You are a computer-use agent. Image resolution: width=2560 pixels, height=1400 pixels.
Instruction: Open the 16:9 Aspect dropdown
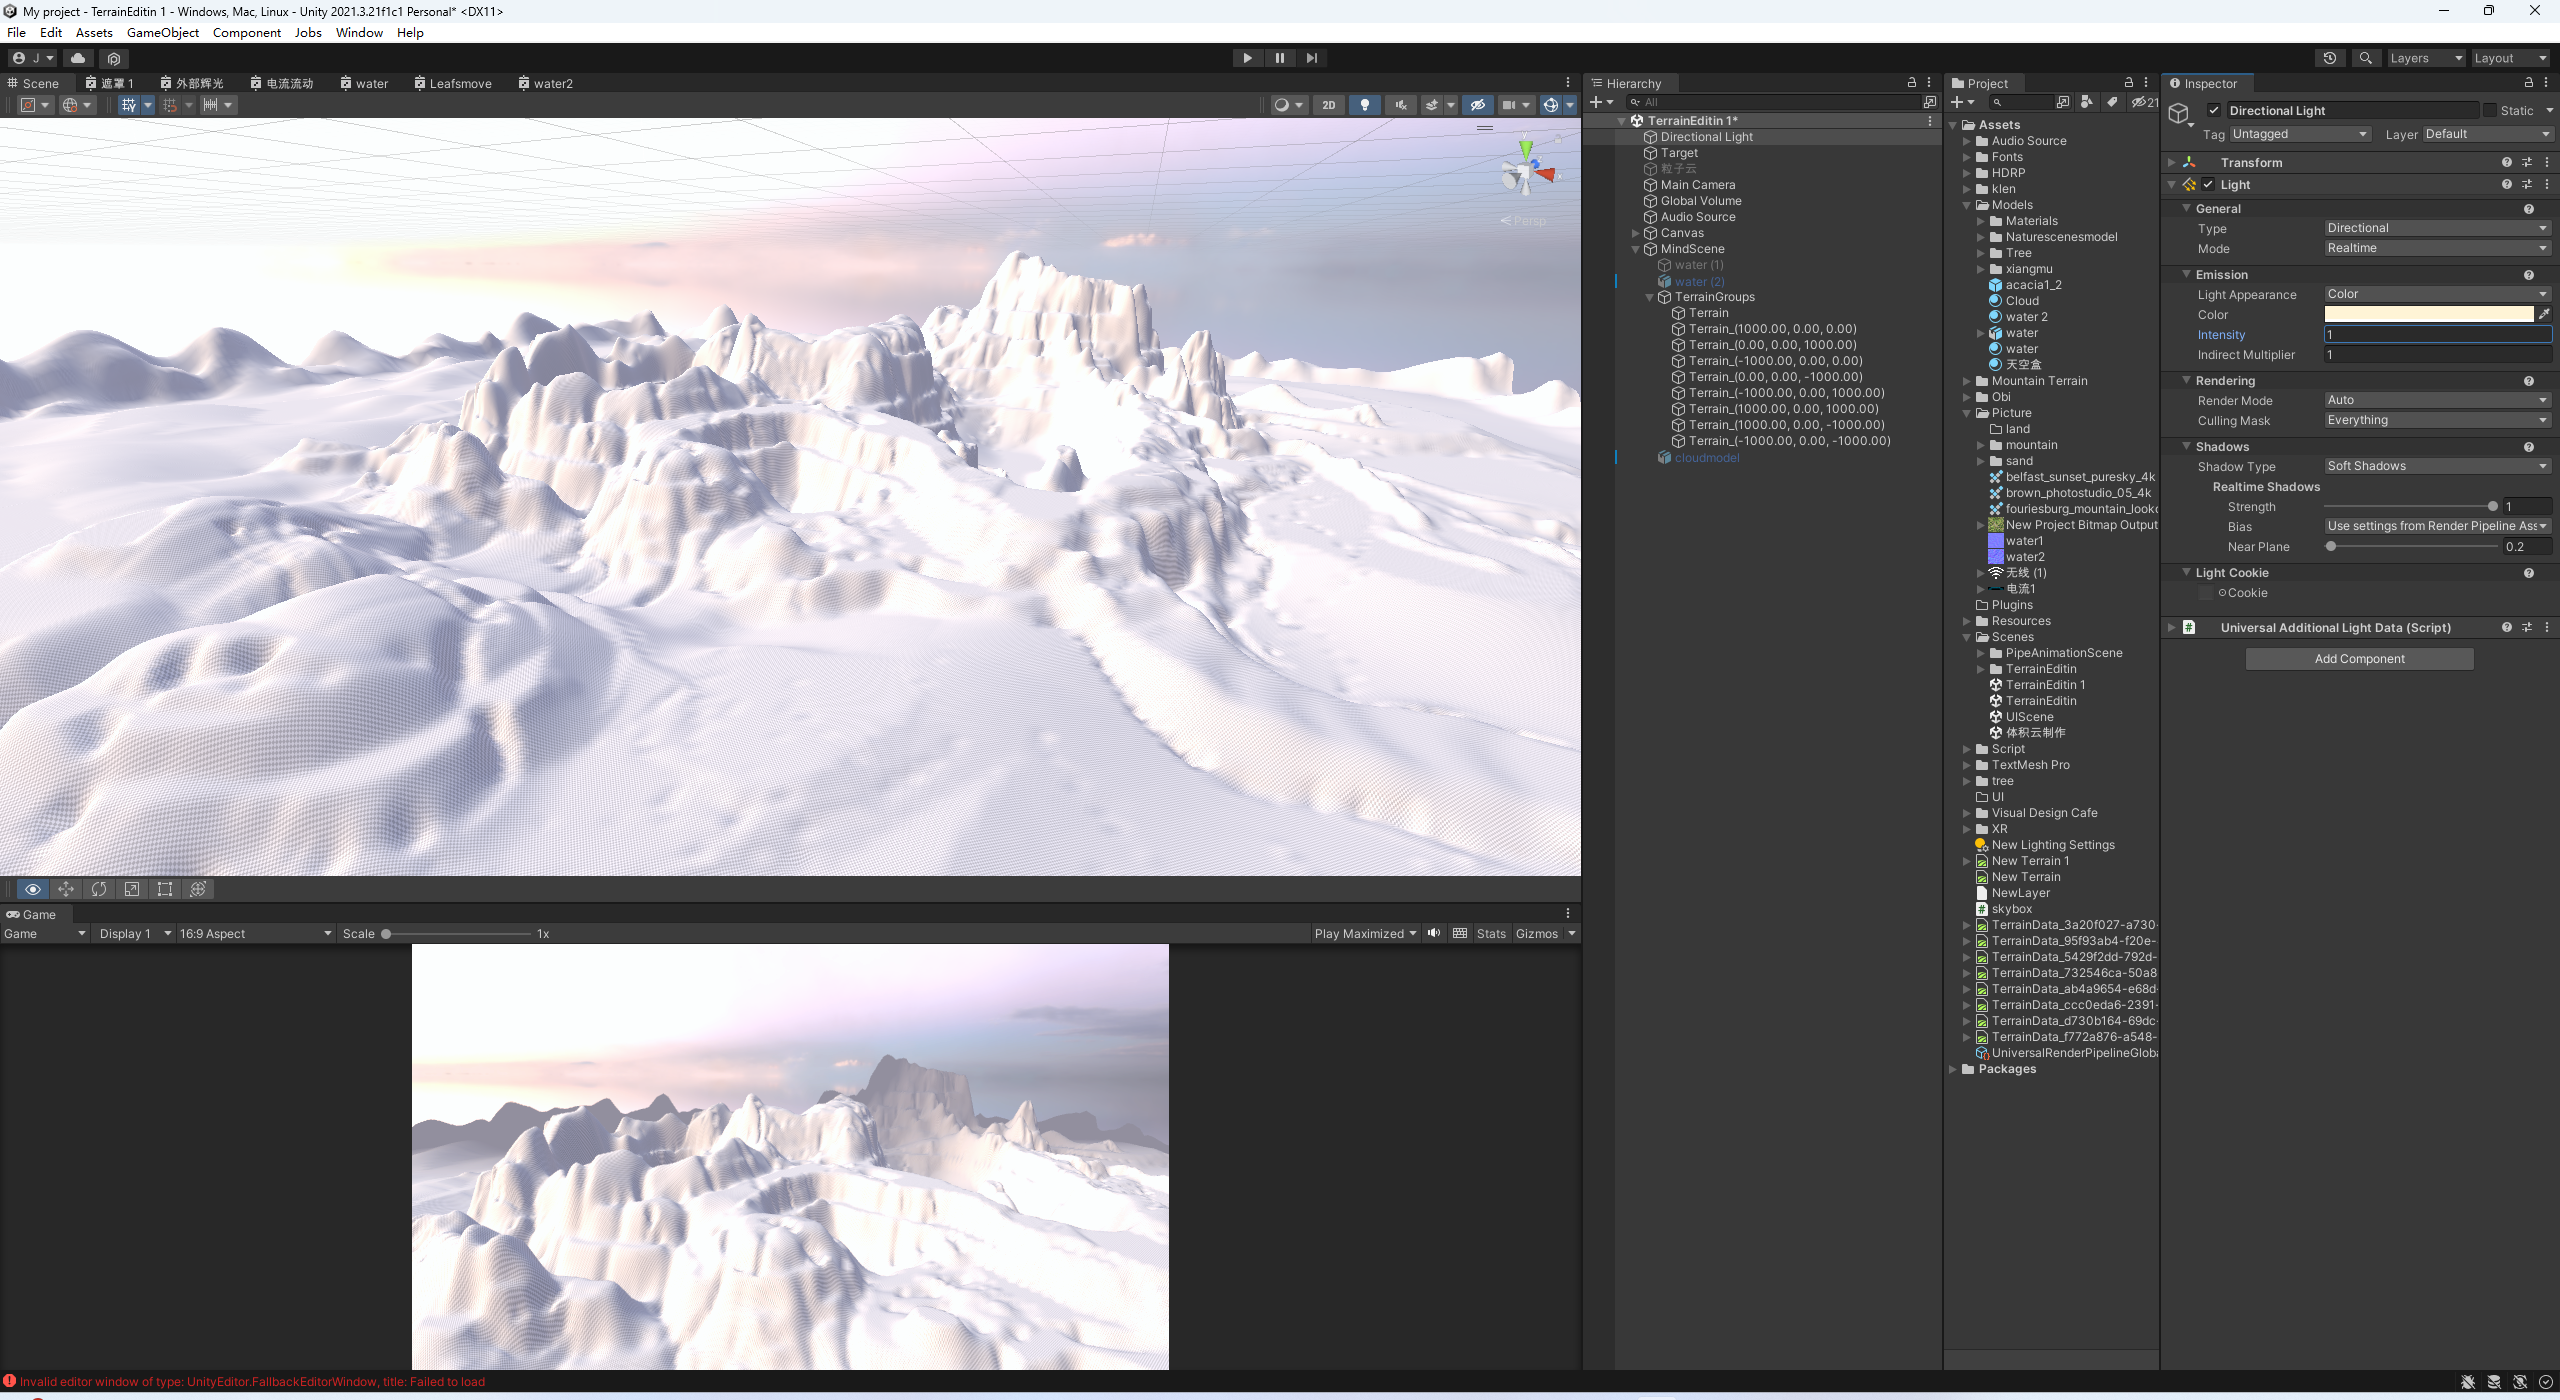tap(255, 934)
